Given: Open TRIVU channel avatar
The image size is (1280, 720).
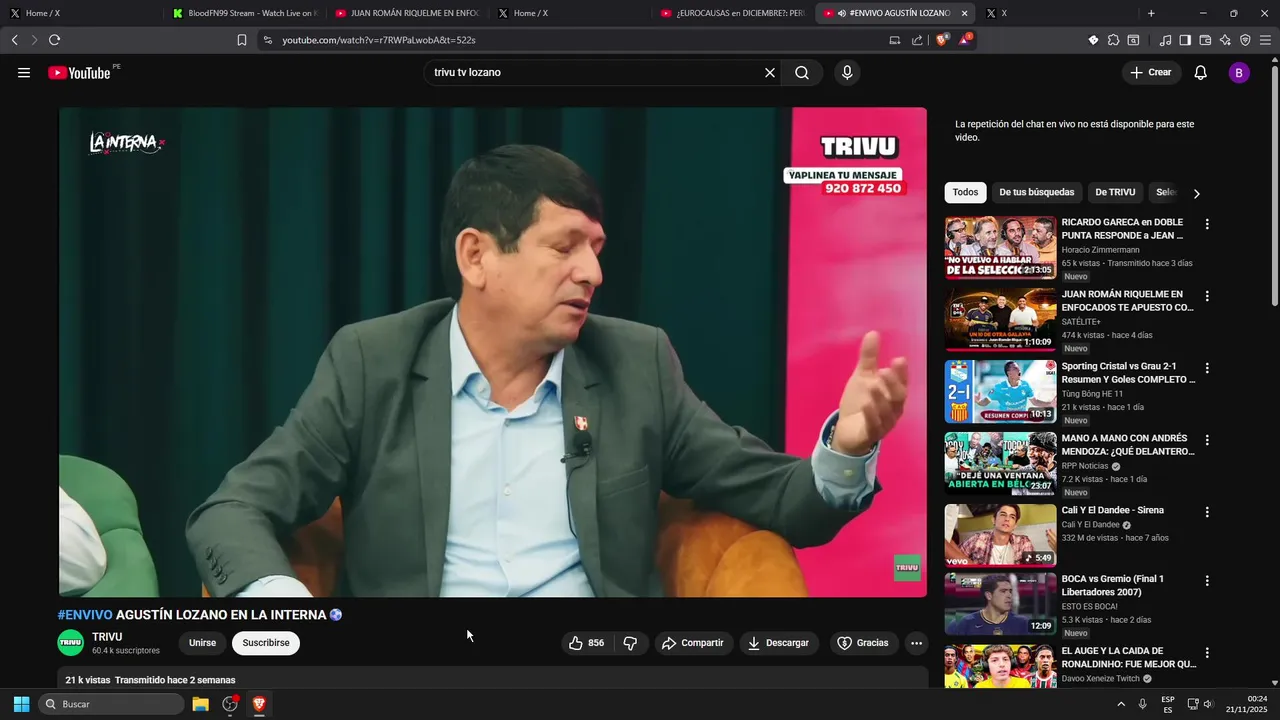Looking at the screenshot, I should (70, 643).
